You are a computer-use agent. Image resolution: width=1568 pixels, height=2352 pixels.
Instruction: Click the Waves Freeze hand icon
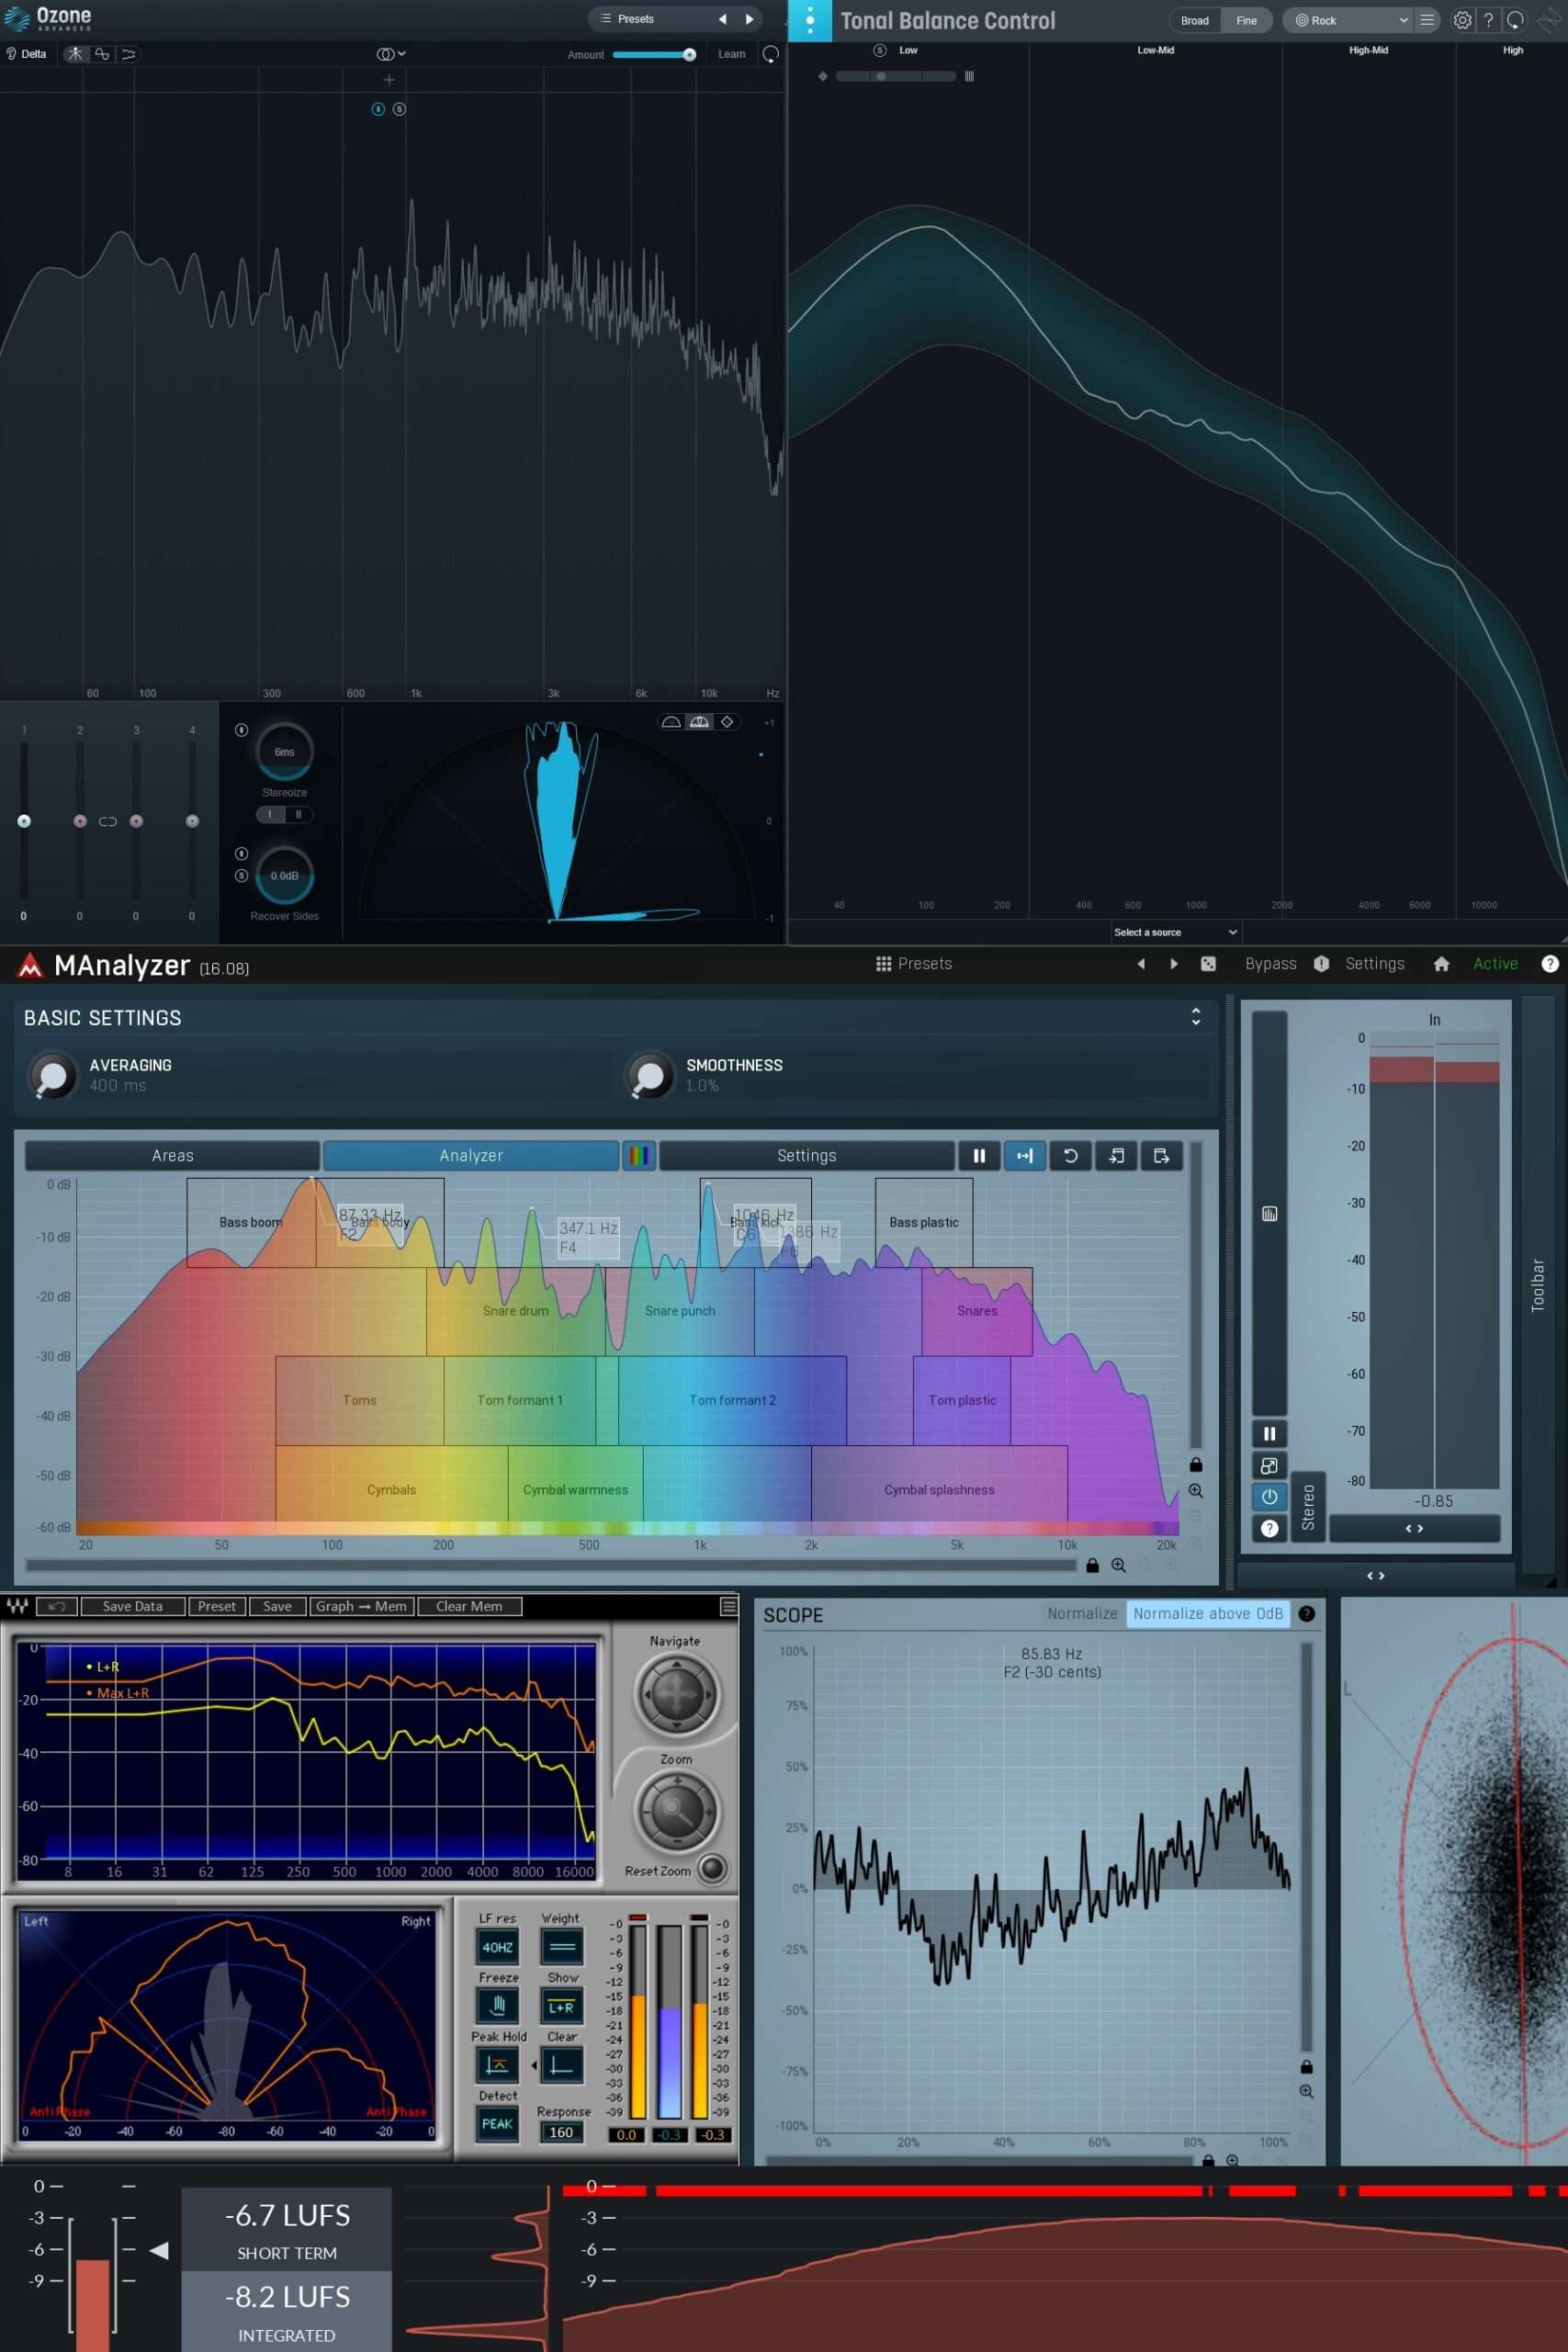click(x=498, y=2006)
